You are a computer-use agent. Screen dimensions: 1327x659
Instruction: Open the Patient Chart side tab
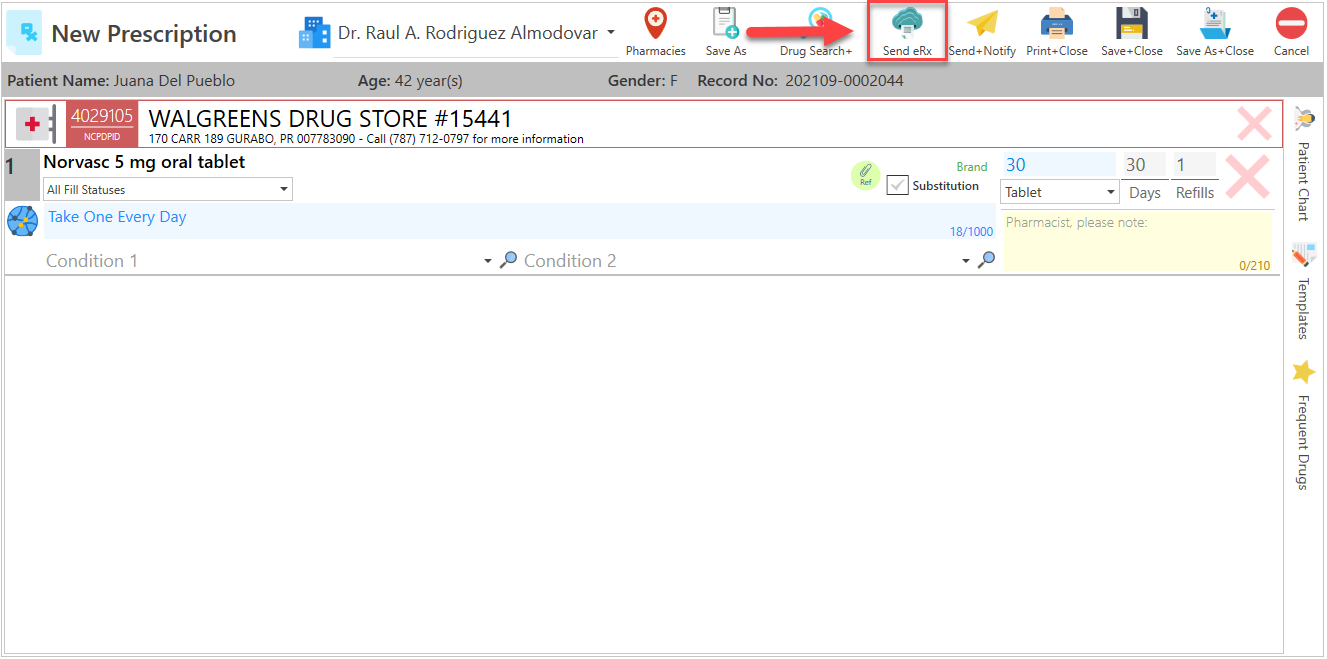(x=1303, y=165)
